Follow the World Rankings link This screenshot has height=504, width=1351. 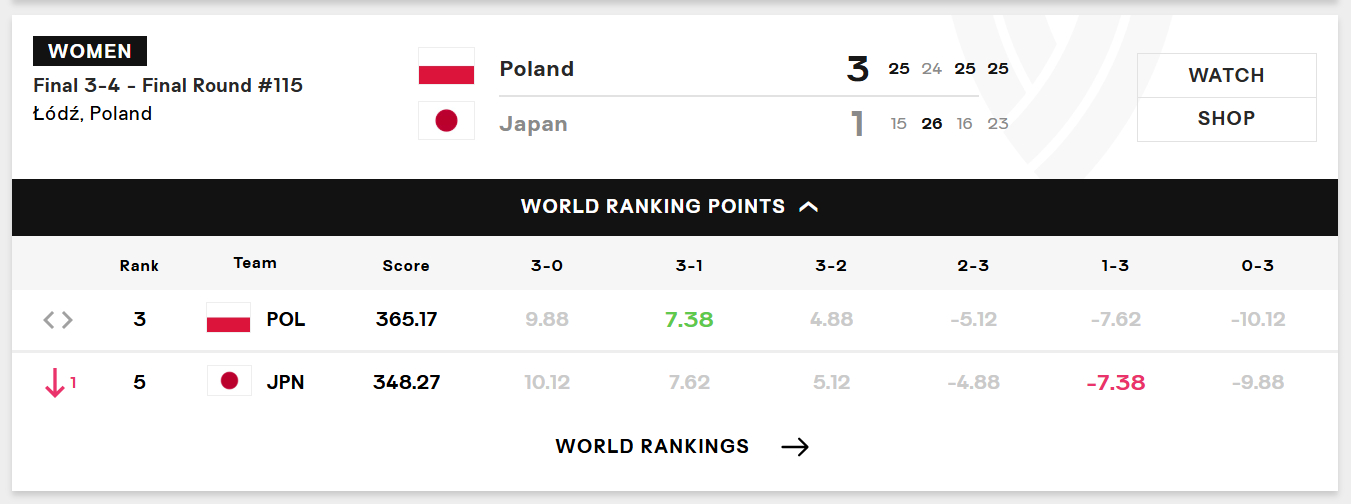pos(652,447)
